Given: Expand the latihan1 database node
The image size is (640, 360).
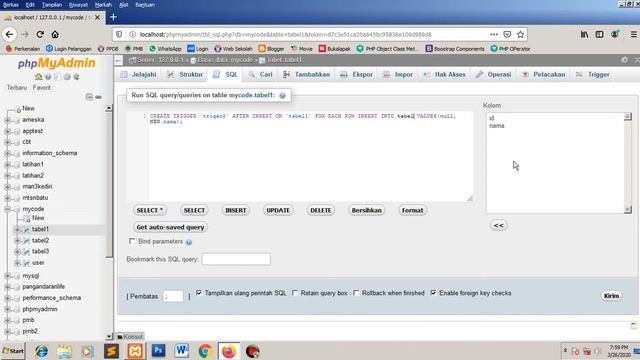Looking at the screenshot, I should pyautogui.click(x=7, y=164).
